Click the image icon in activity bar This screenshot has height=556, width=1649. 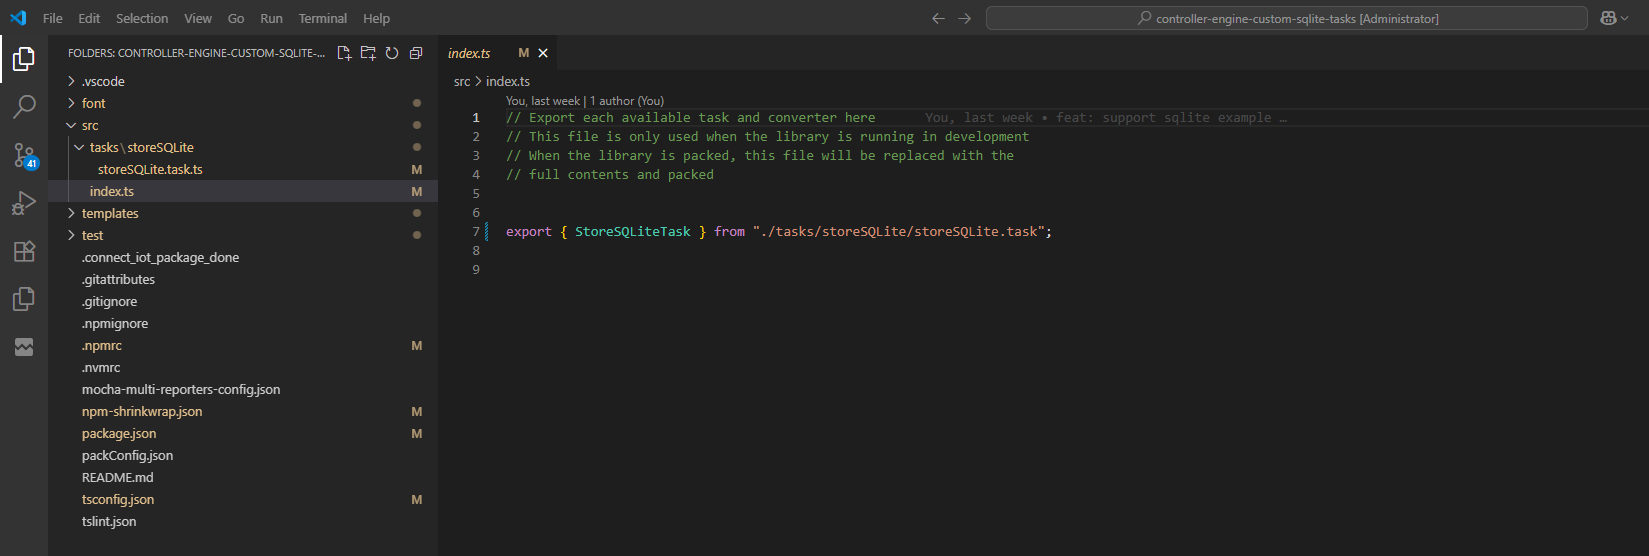(24, 347)
